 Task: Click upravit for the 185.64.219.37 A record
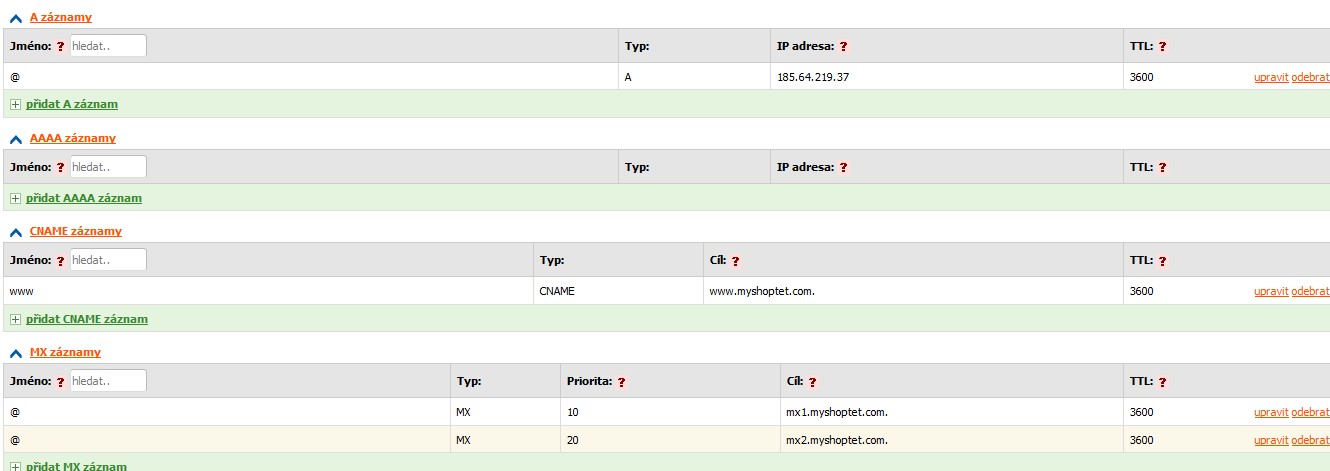[x=1270, y=77]
